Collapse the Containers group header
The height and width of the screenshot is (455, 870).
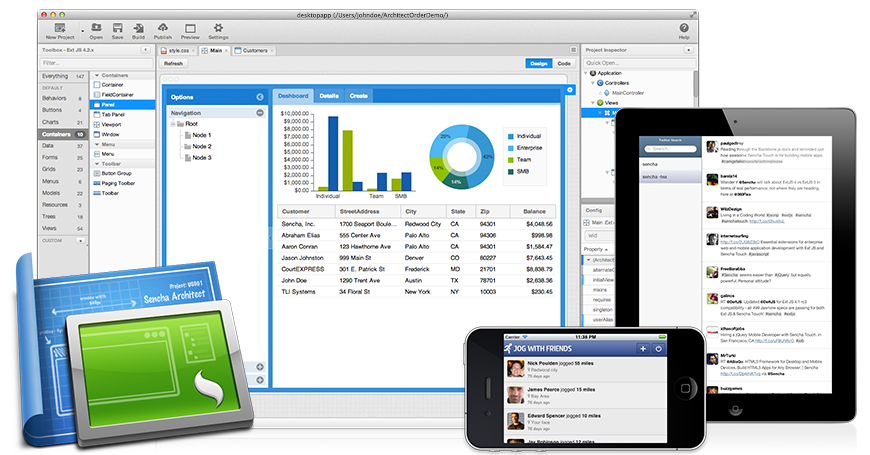click(123, 75)
